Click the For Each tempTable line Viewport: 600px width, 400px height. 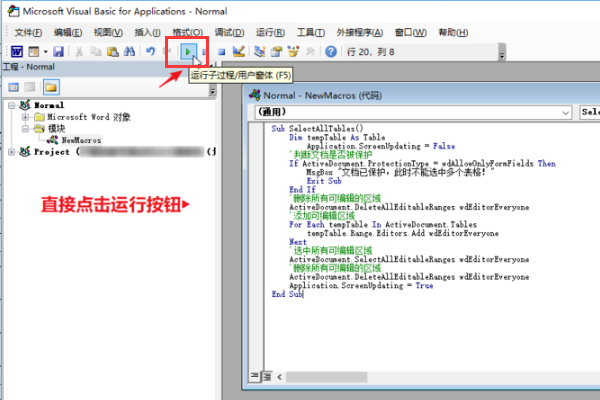(x=383, y=224)
